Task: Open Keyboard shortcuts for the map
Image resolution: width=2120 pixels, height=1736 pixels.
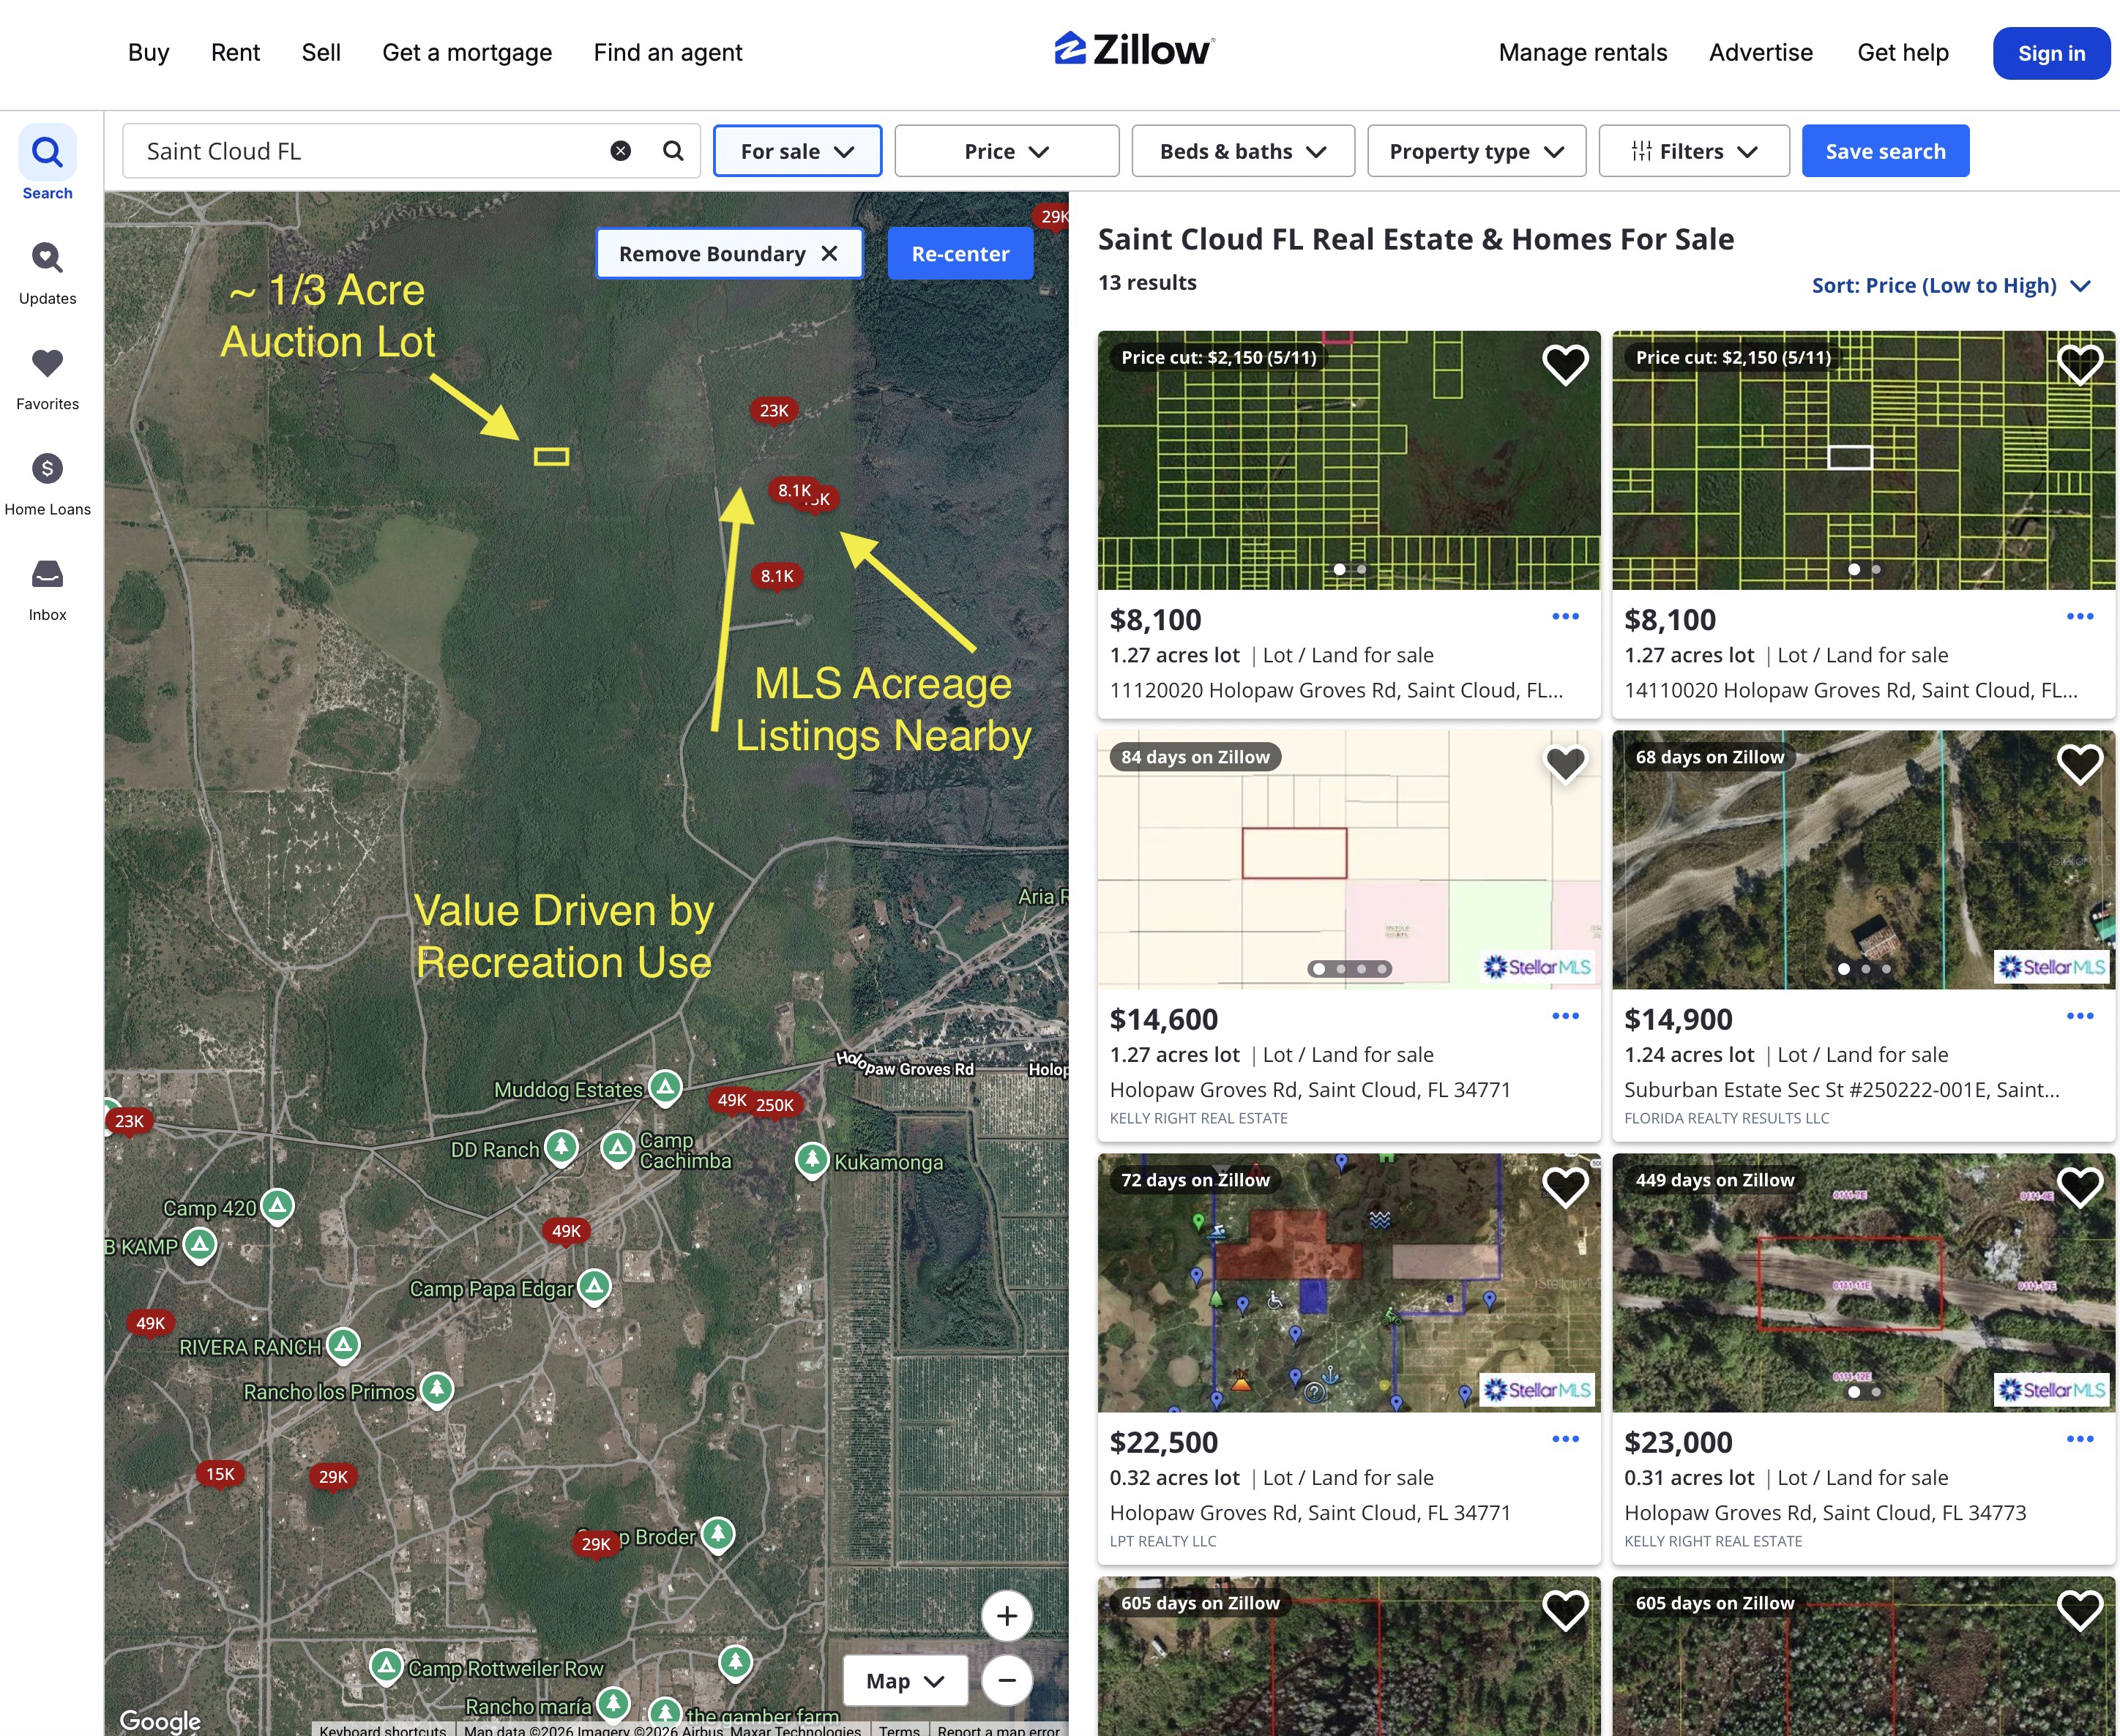Action: point(383,1729)
